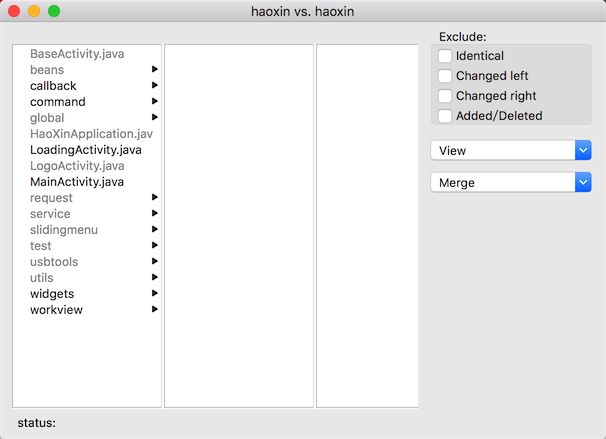Expand the usbtools folder arrow
Image resolution: width=606 pixels, height=439 pixels.
pyautogui.click(x=155, y=261)
